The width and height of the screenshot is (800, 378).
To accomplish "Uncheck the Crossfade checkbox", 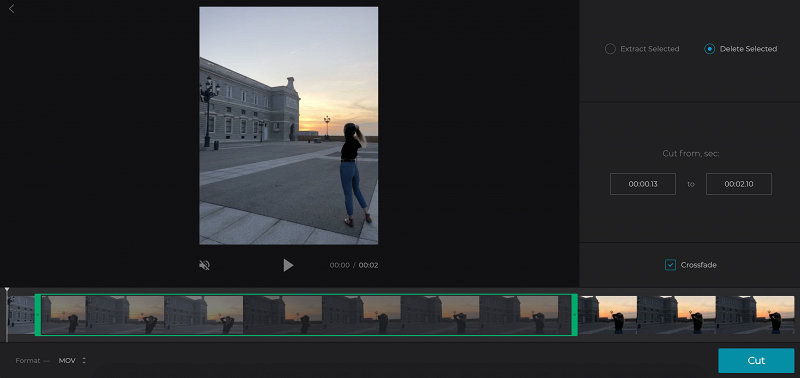I will click(x=670, y=265).
